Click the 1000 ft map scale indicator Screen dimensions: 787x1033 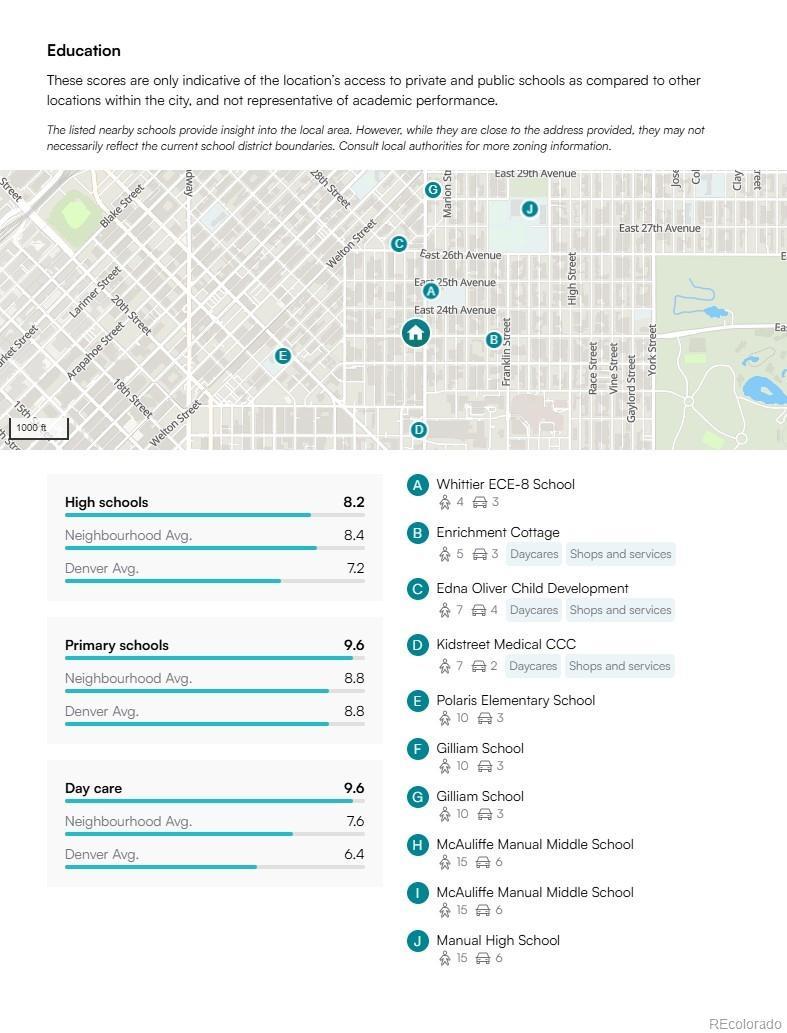pyautogui.click(x=40, y=429)
